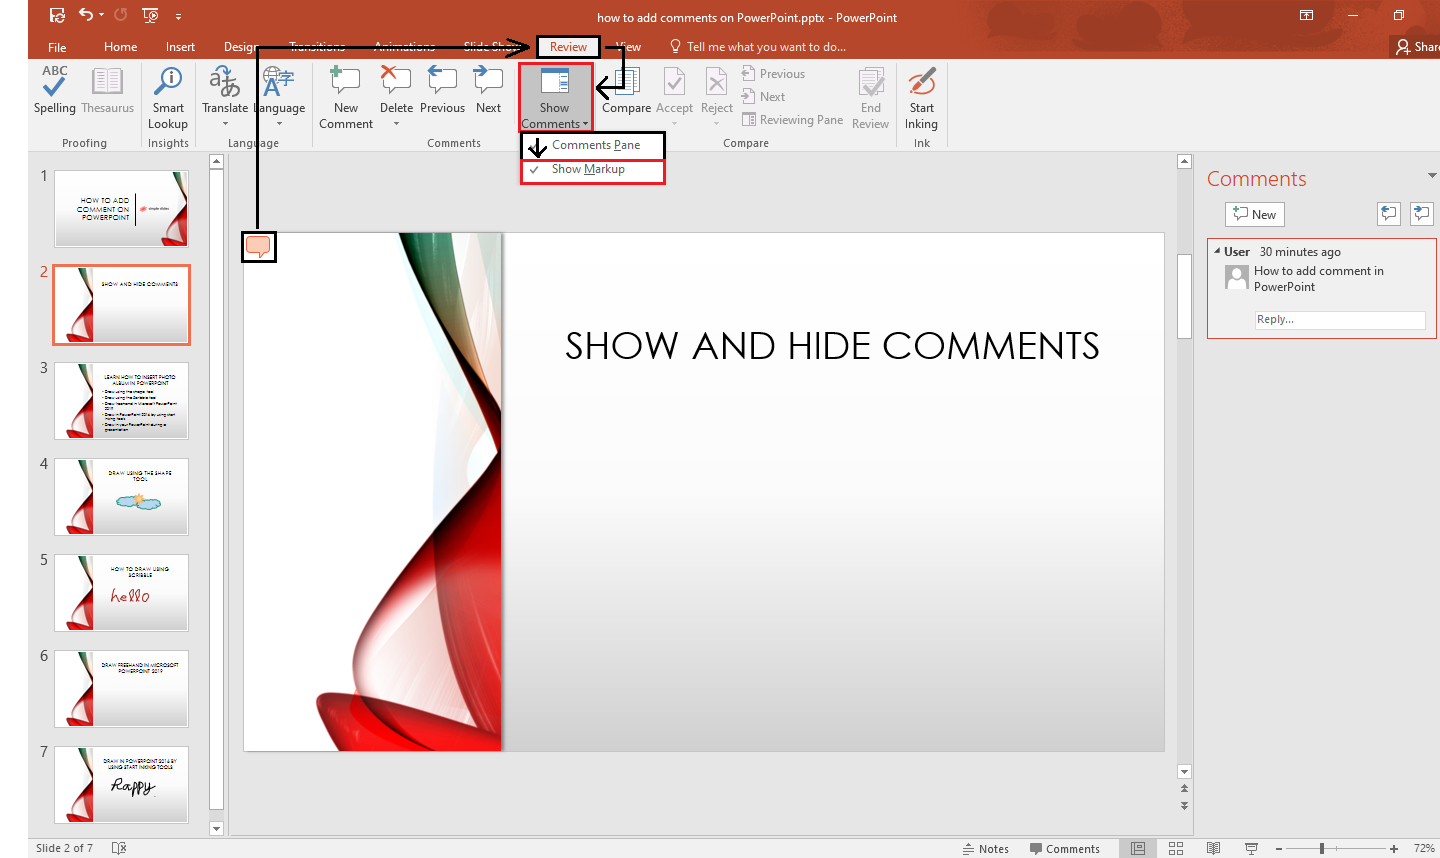Open the View tab
Viewport: 1440px width, 858px height.
click(628, 46)
